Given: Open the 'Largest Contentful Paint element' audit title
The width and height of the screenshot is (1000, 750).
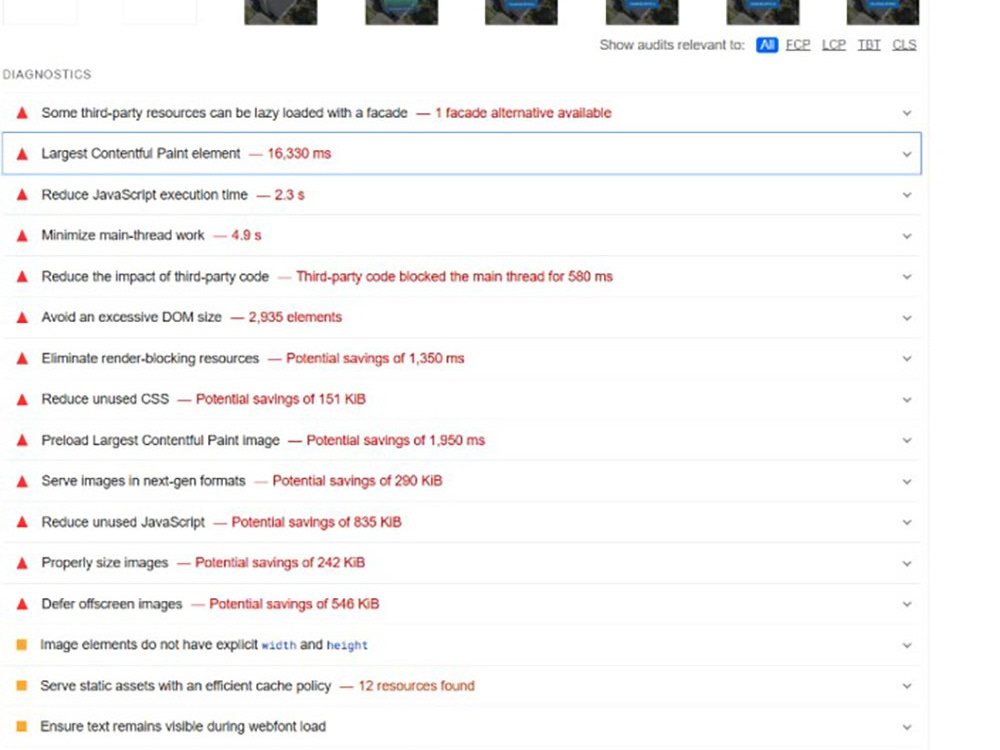Looking at the screenshot, I should point(141,154).
